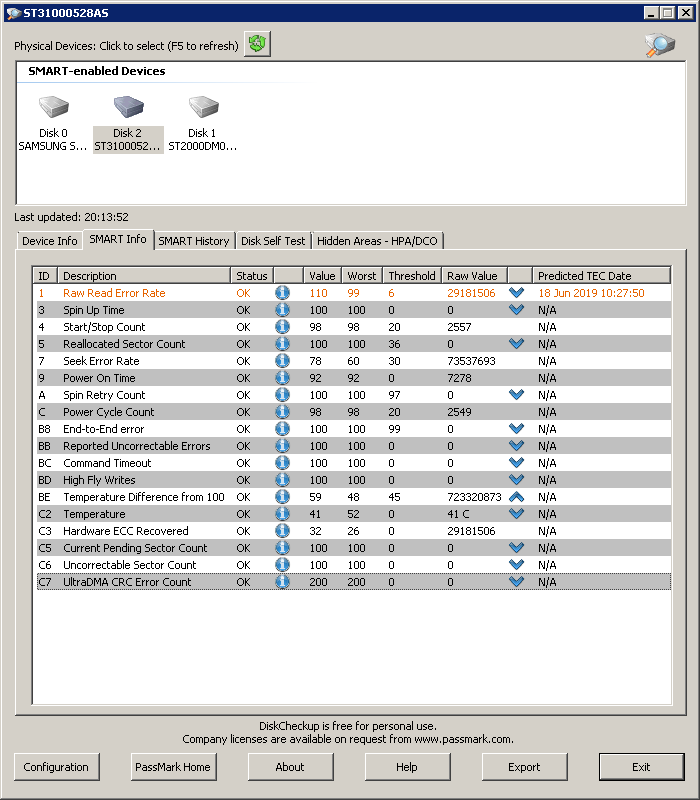Click up arrow in Temperature Difference row
This screenshot has height=800, width=700.
[516, 497]
